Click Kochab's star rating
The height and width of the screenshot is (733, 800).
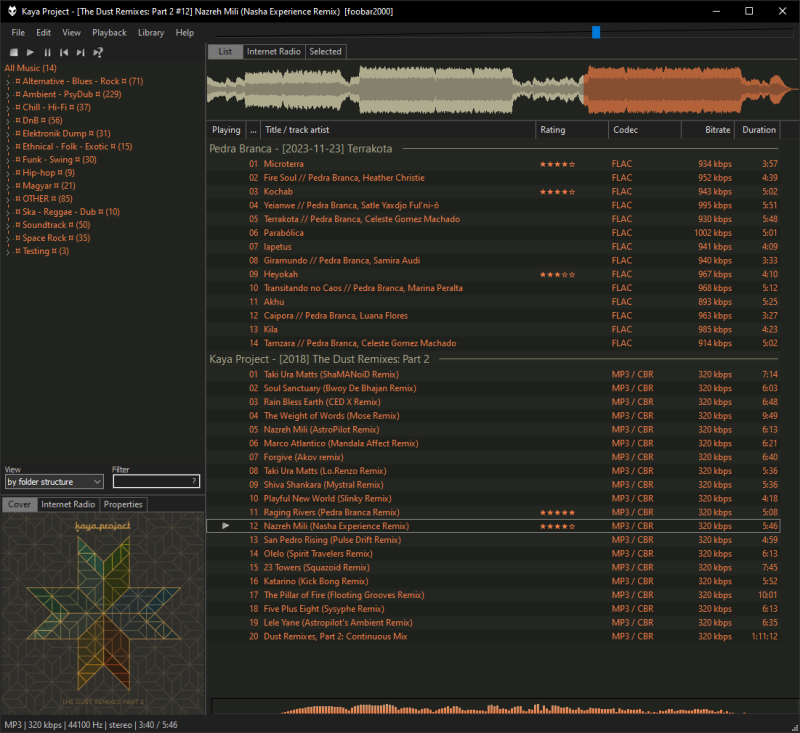(557, 192)
